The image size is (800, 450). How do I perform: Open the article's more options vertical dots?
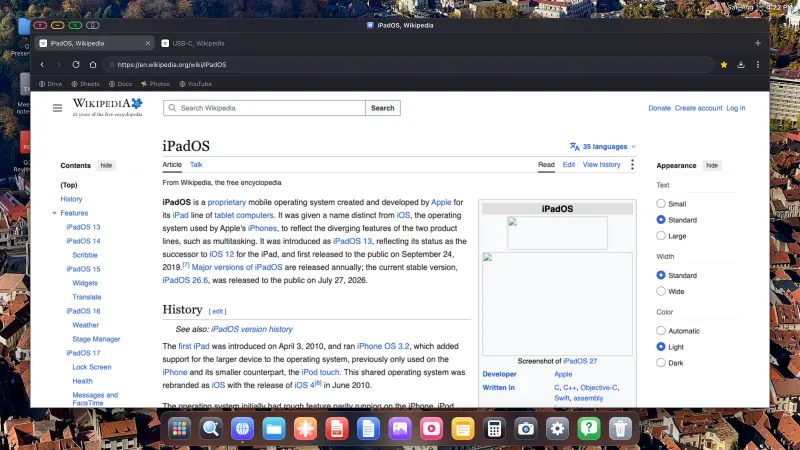632,164
